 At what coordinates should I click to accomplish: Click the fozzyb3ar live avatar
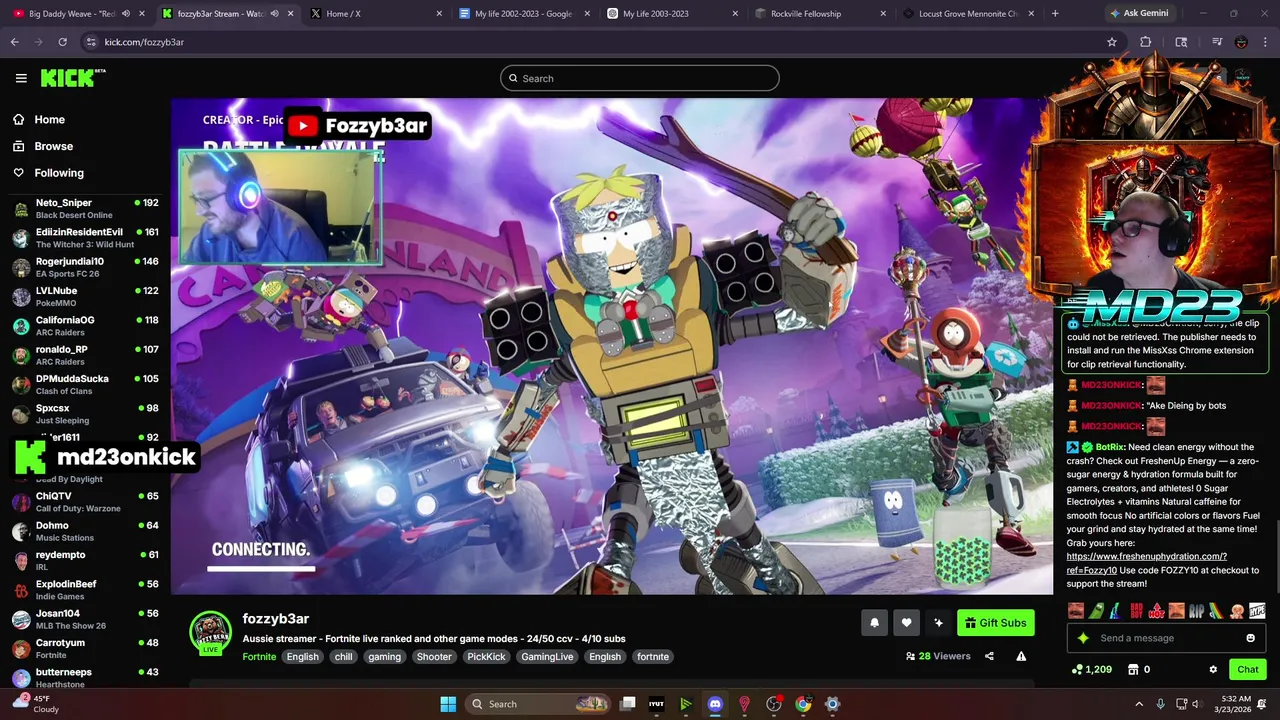(210, 633)
